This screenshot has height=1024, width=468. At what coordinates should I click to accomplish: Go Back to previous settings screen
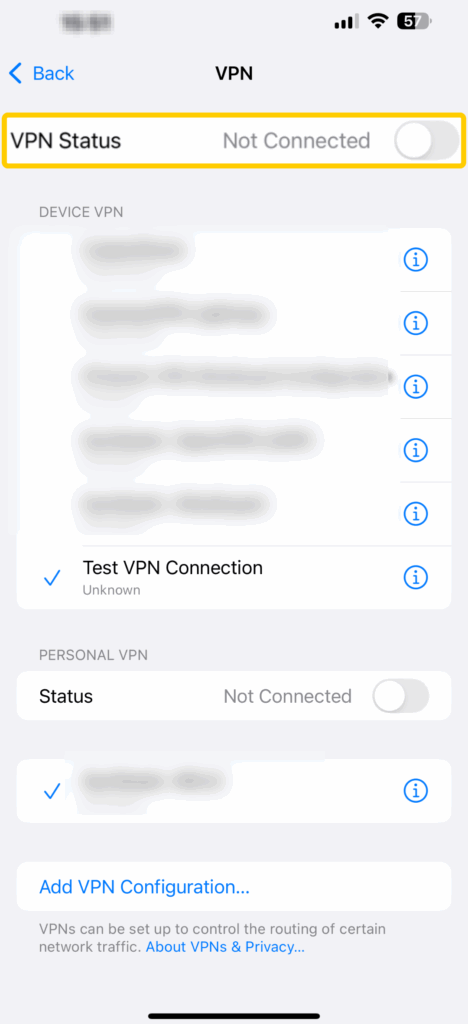click(x=42, y=73)
